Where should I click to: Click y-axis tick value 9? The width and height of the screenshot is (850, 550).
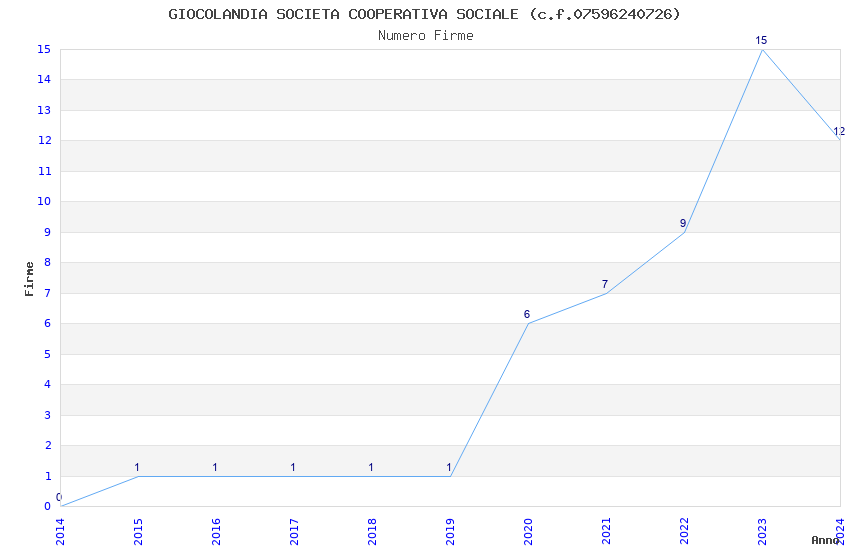[48, 232]
